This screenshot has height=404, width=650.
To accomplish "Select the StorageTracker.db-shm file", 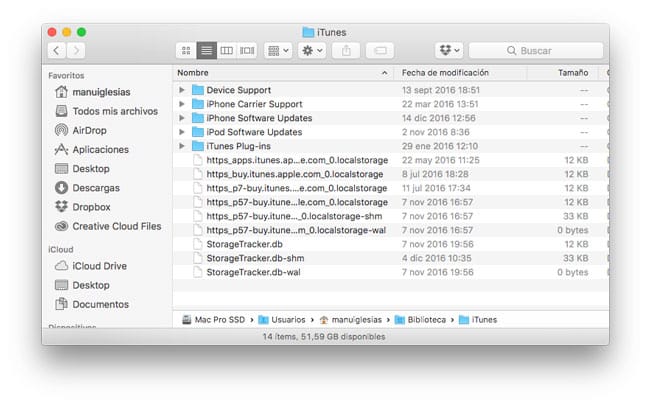I will 255,258.
